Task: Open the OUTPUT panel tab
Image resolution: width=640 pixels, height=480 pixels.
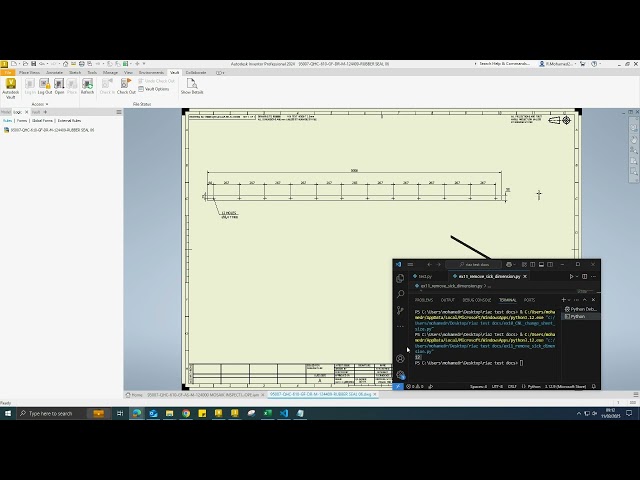Action: click(x=447, y=300)
